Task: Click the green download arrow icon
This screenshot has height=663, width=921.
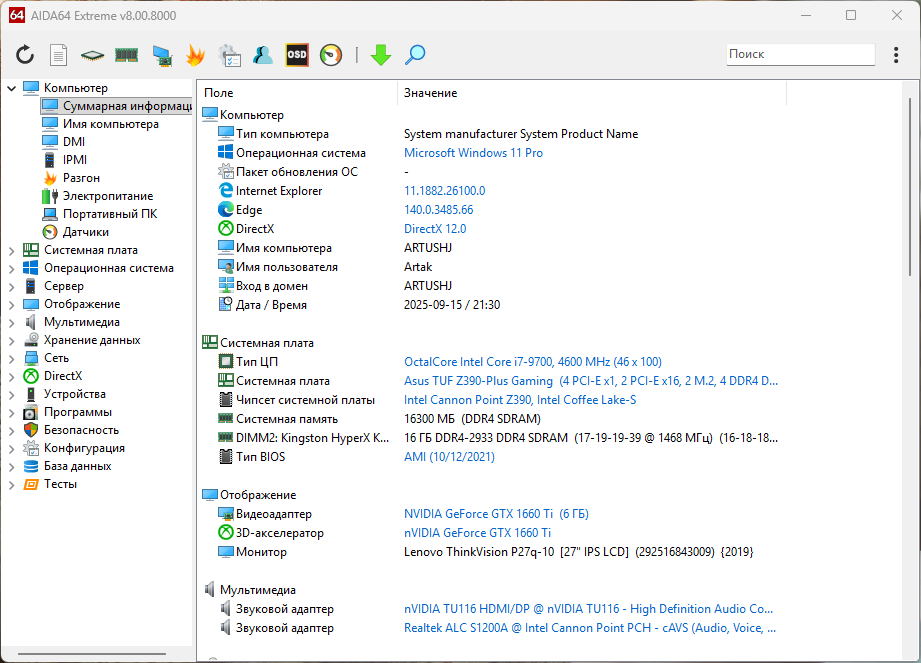Action: (x=381, y=55)
